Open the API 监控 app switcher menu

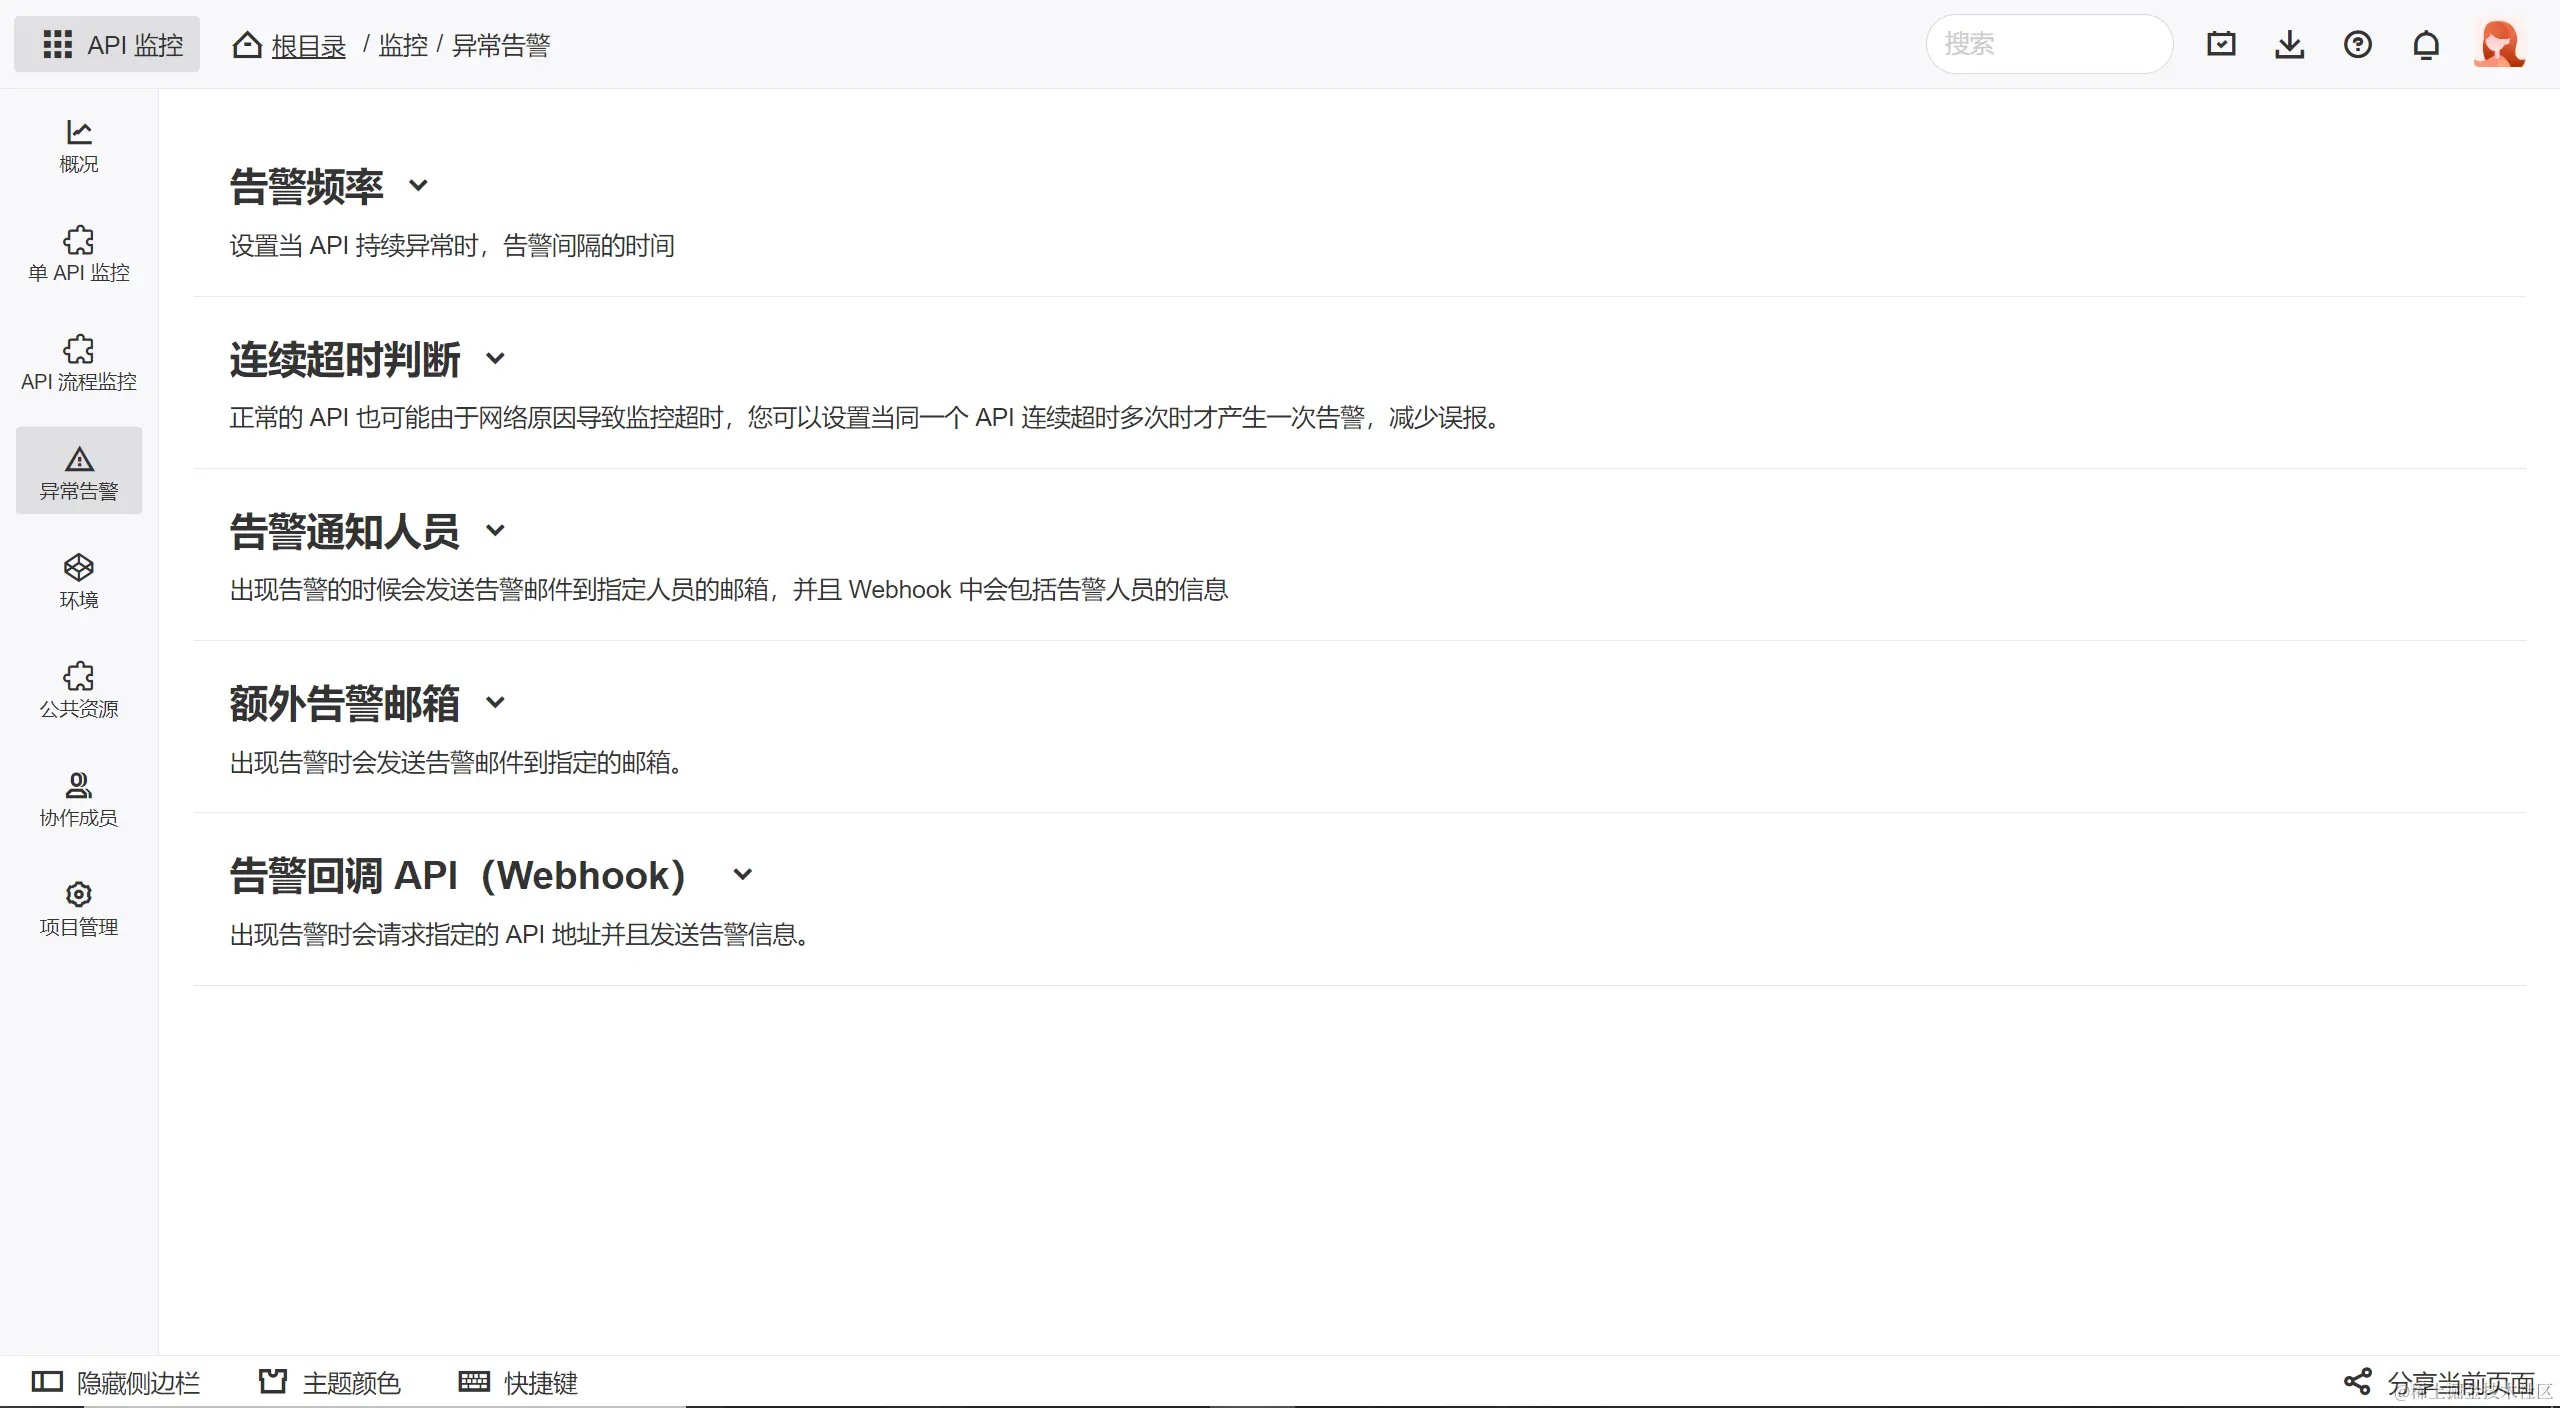coord(107,44)
